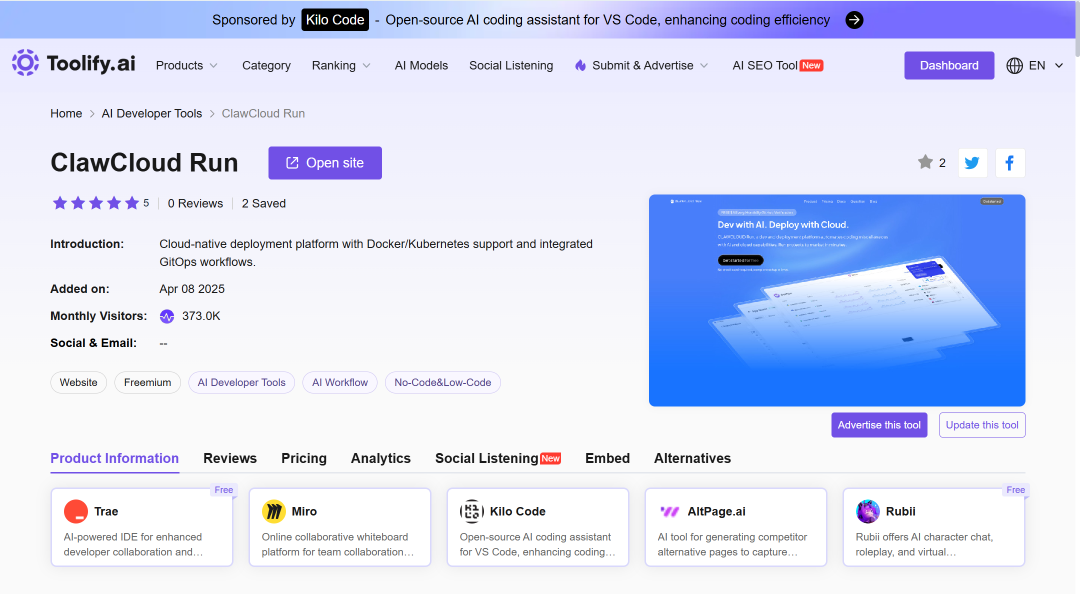
Task: Share on Facebook using f icon
Action: tap(1010, 163)
